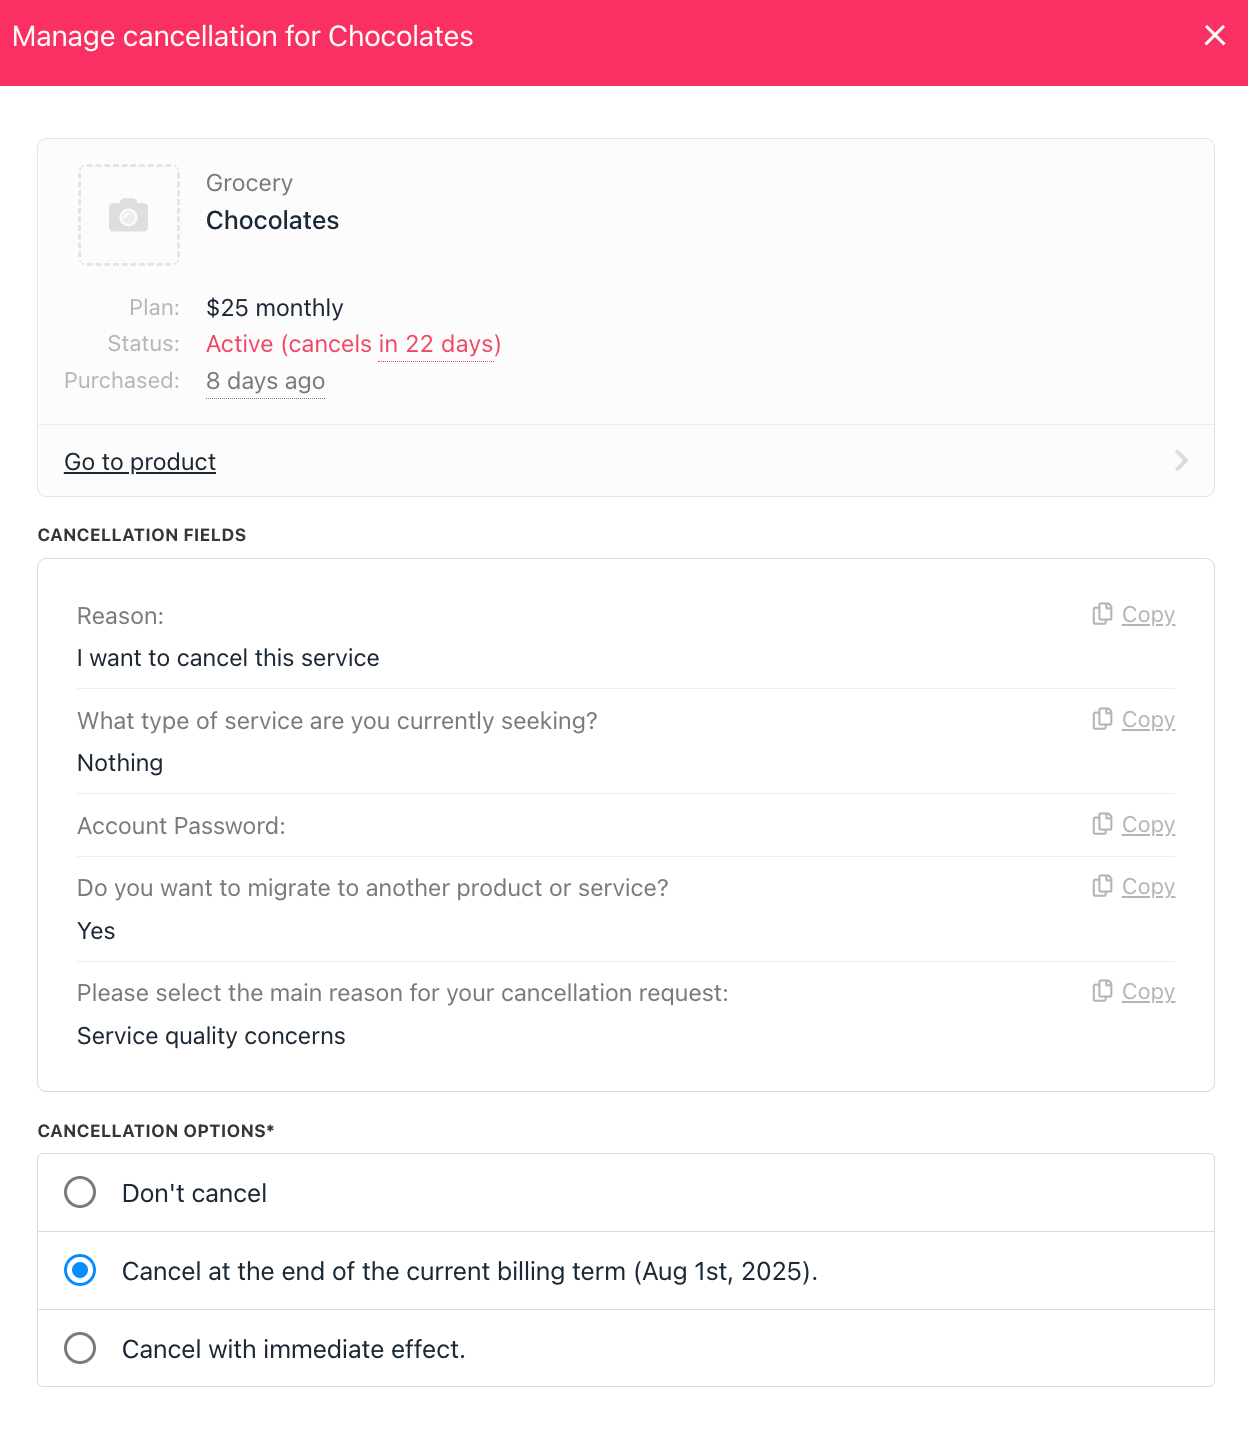Click Copy link for main cancellation reason

pos(1148,992)
